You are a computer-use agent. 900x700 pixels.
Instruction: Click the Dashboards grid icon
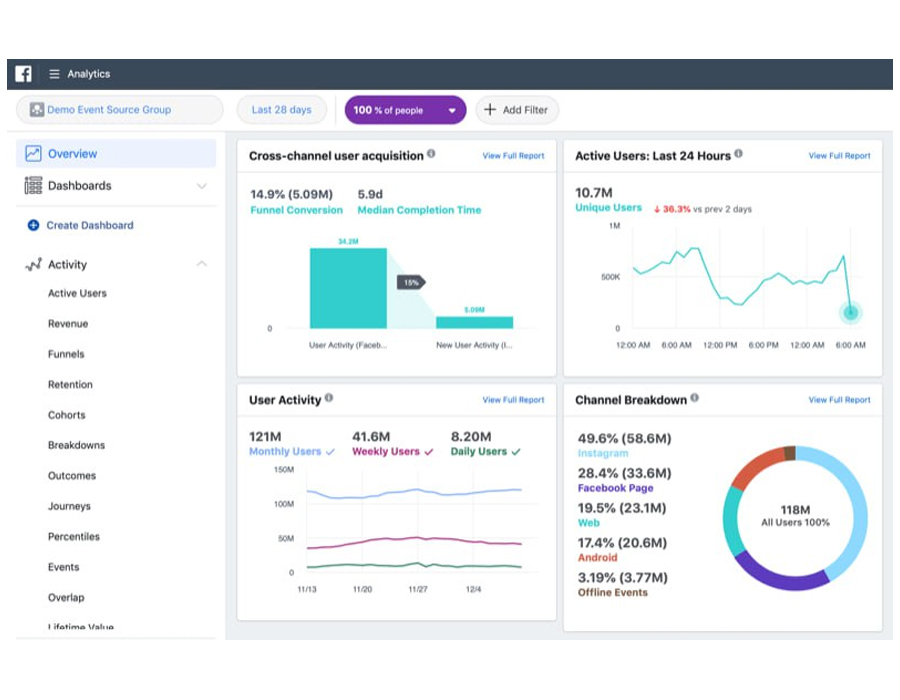click(33, 186)
